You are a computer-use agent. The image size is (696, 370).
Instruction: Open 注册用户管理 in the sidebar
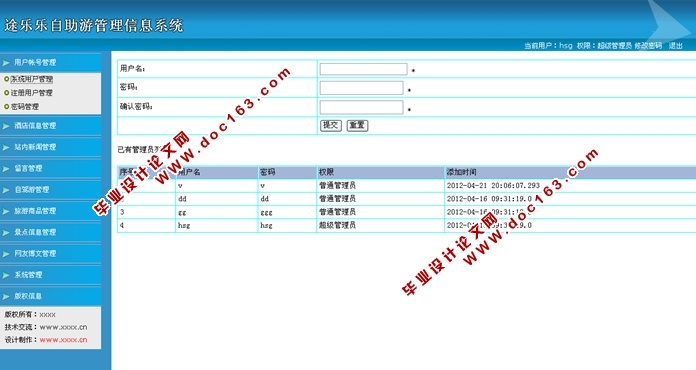pos(32,93)
